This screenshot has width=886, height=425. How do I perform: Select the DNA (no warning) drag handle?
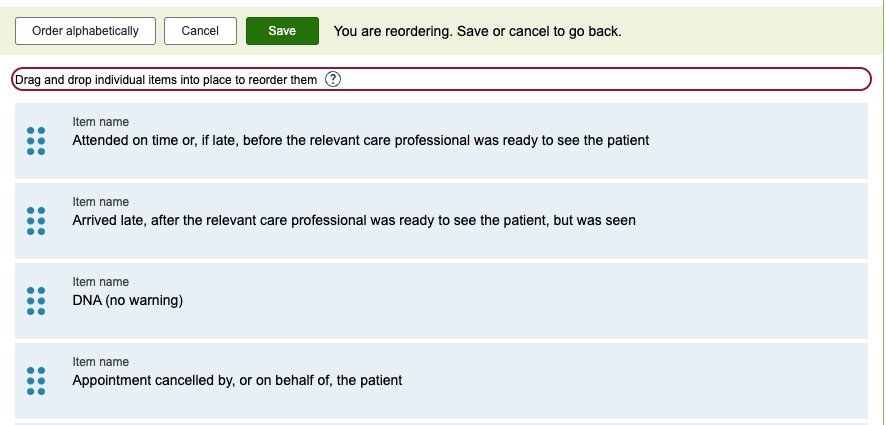pos(36,300)
